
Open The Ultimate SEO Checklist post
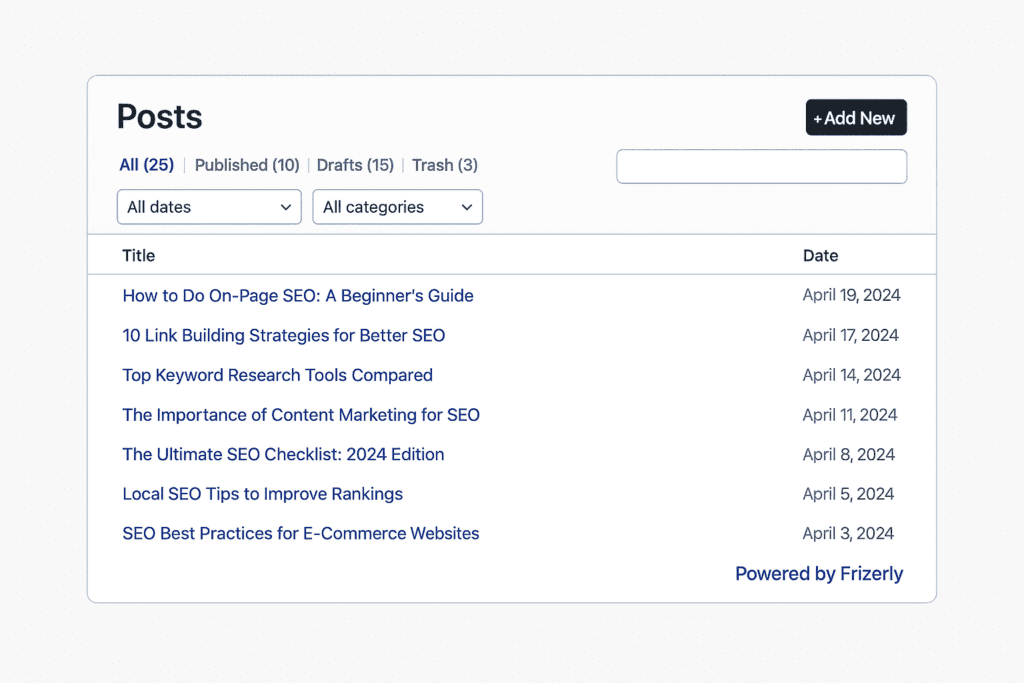tap(283, 454)
